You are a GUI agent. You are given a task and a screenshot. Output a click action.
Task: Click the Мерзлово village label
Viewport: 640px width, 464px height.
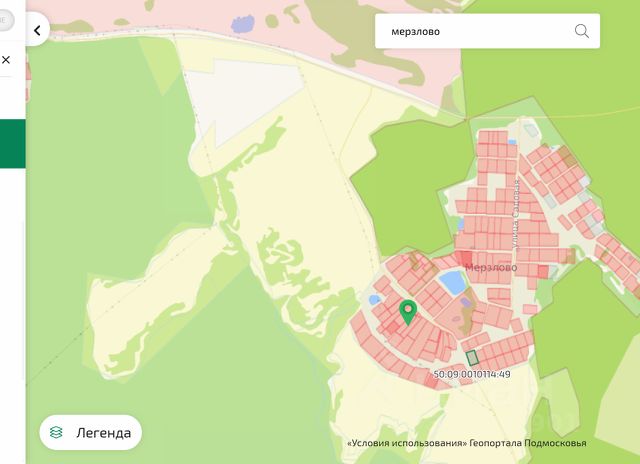click(x=491, y=267)
